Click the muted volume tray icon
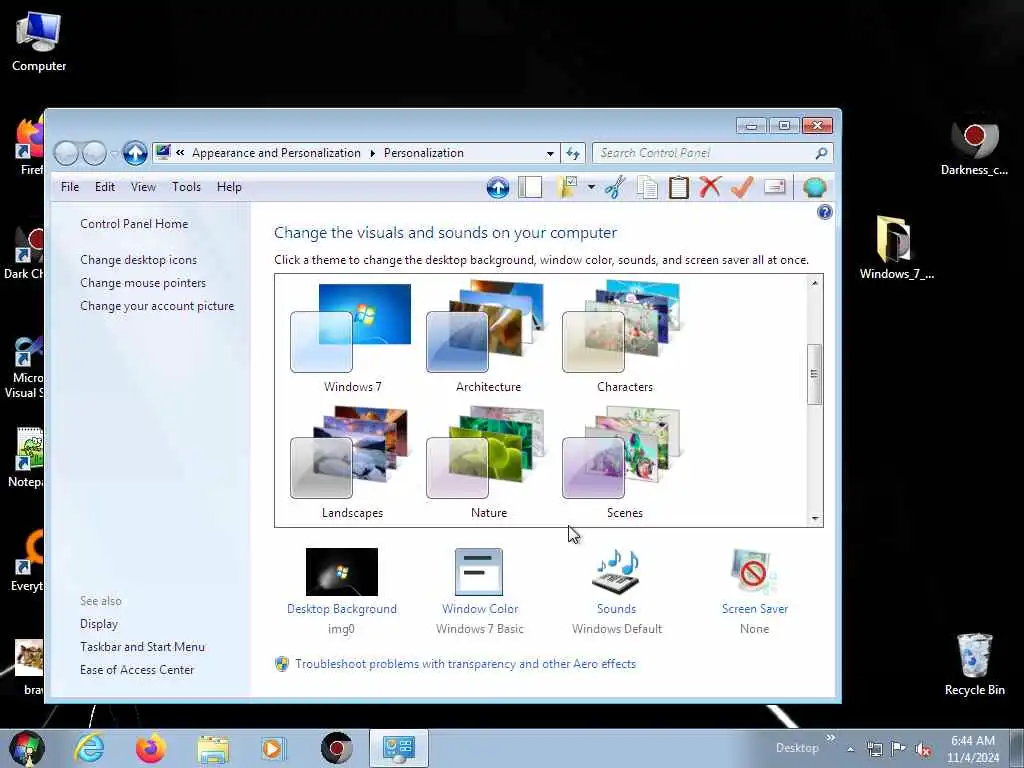Image resolution: width=1024 pixels, height=768 pixels. (x=923, y=749)
